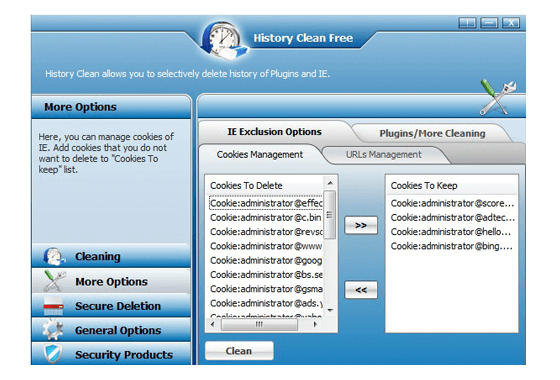This screenshot has height=380, width=560.
Task: Click the Cookies To Keep column header
Action: pos(452,185)
